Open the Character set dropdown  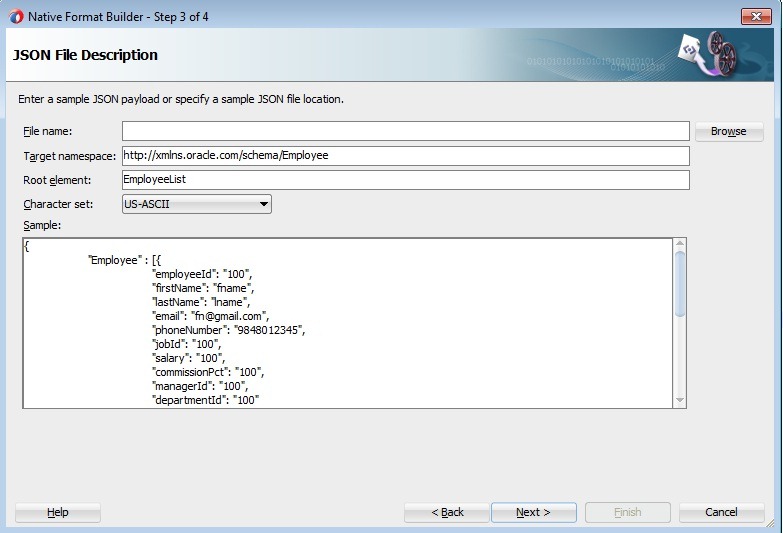196,204
